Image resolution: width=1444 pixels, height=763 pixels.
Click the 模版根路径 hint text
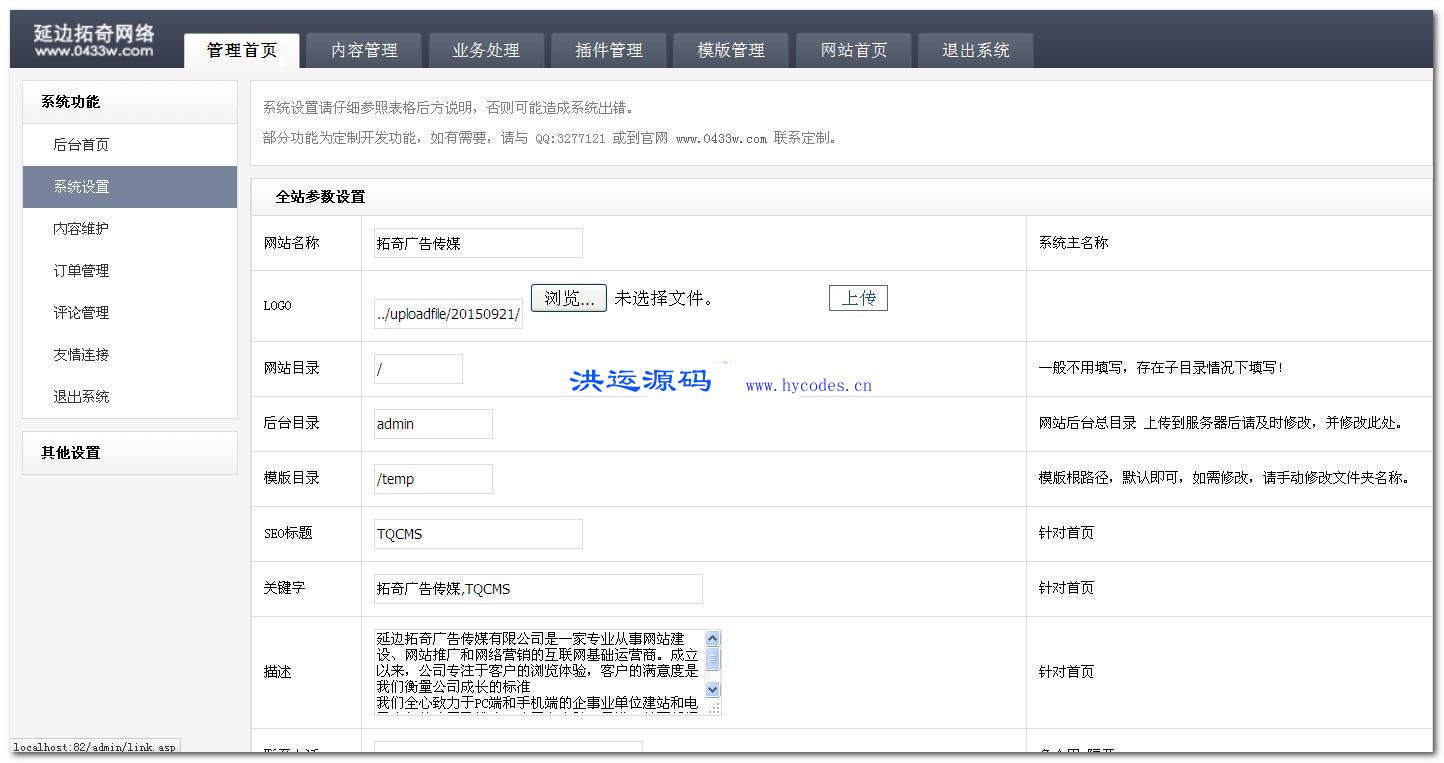click(x=1224, y=479)
